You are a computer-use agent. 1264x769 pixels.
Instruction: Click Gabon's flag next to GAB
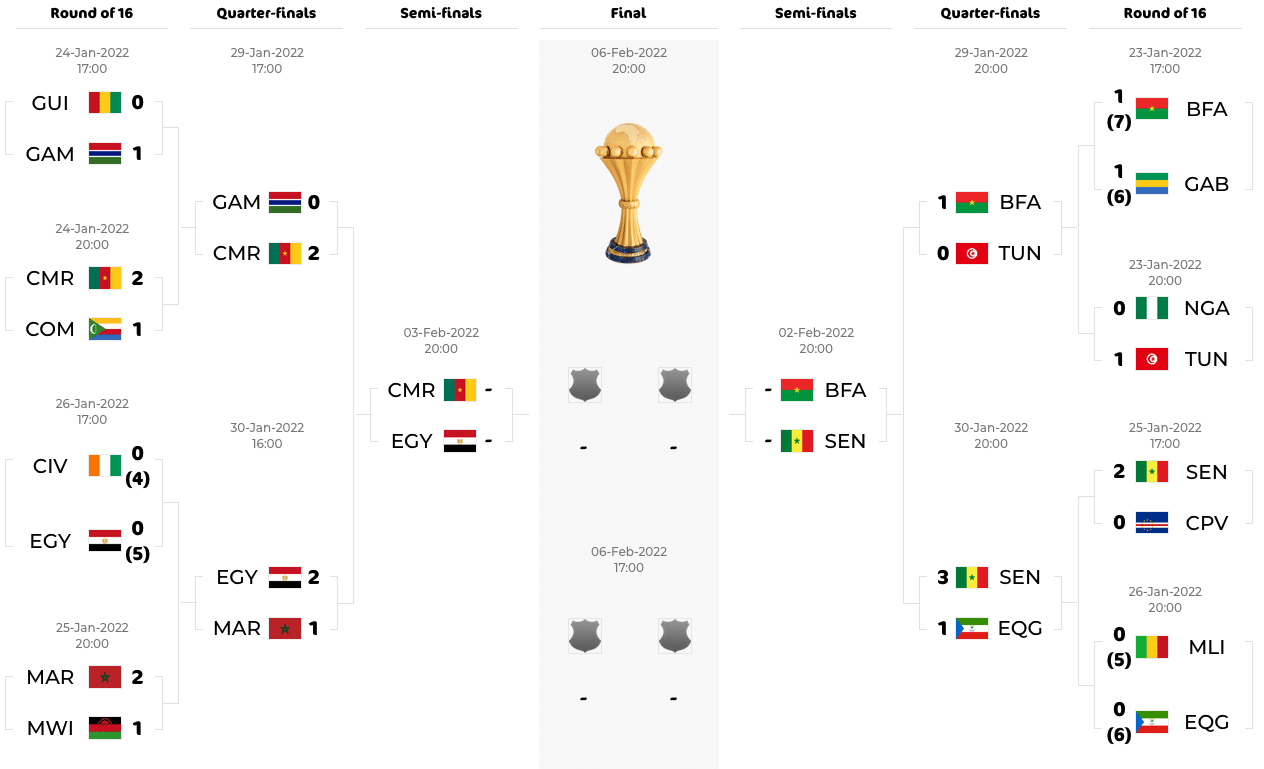pyautogui.click(x=1152, y=183)
